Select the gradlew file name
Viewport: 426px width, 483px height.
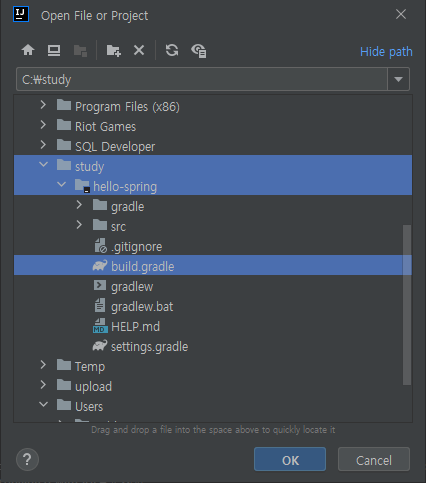coord(132,287)
